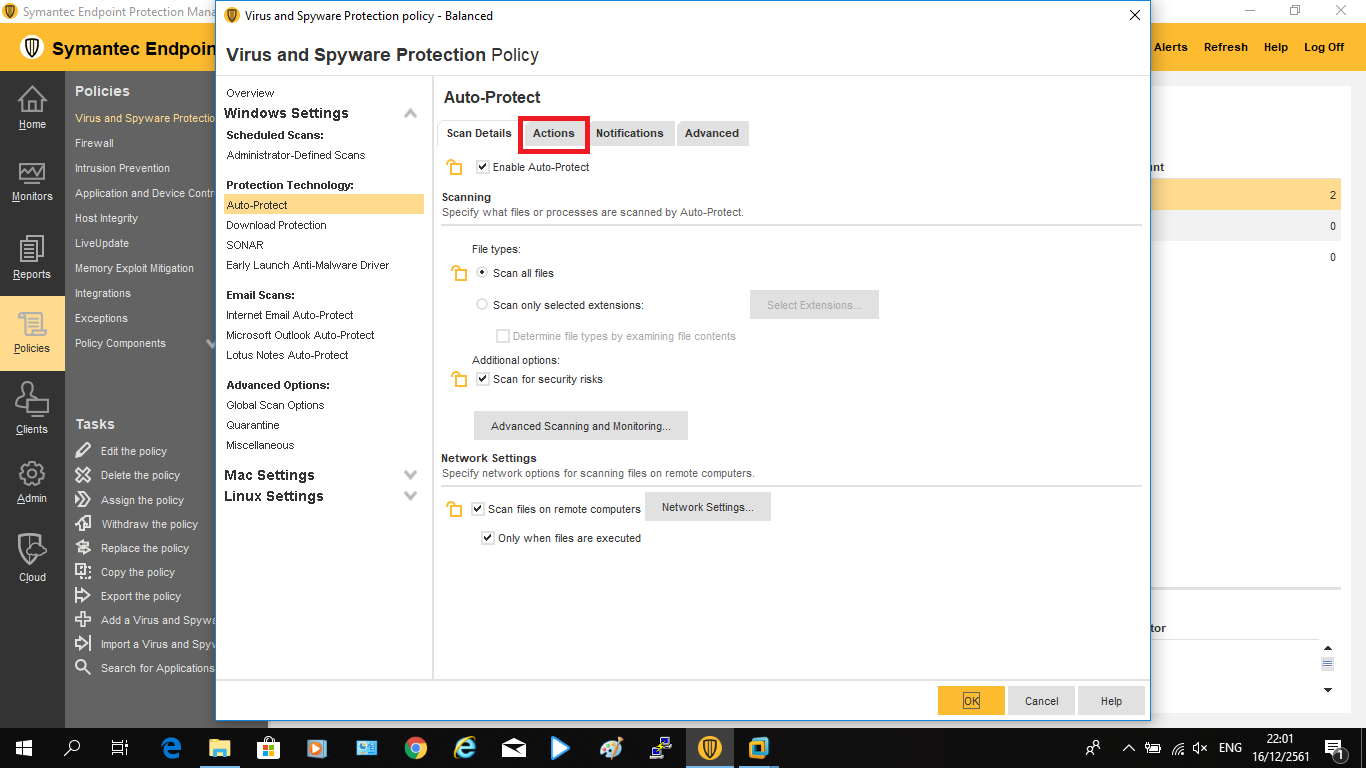Collapse the Windows Settings section

410,114
